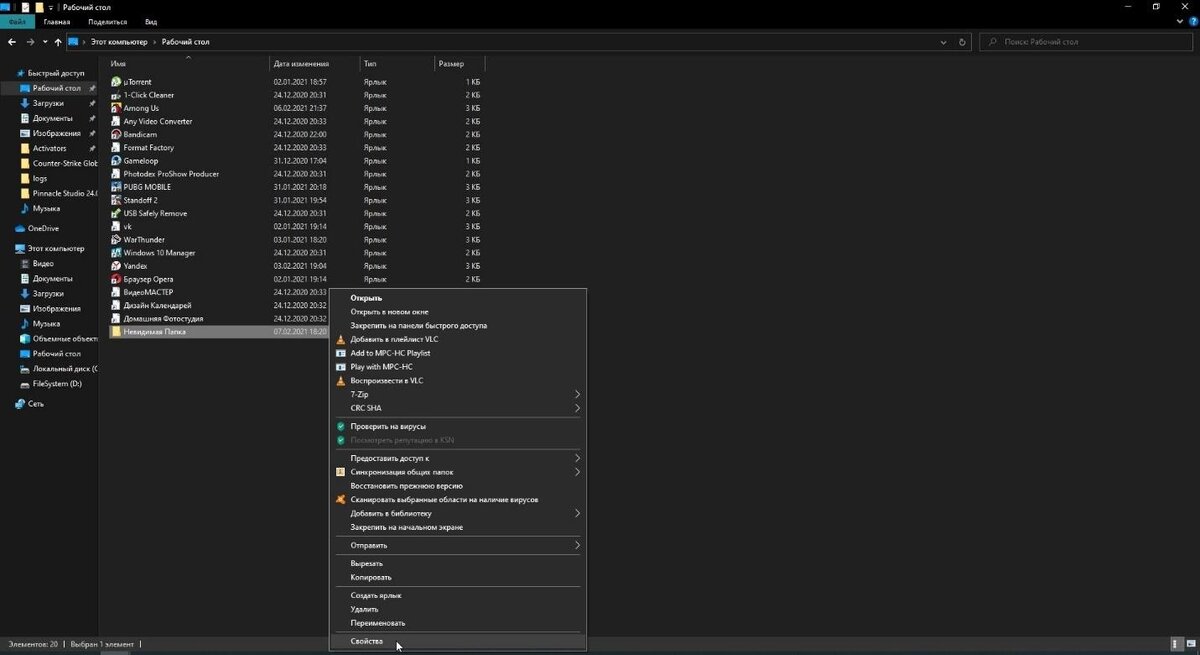Click the vk shortcut icon
The width and height of the screenshot is (1200, 655).
click(x=116, y=227)
